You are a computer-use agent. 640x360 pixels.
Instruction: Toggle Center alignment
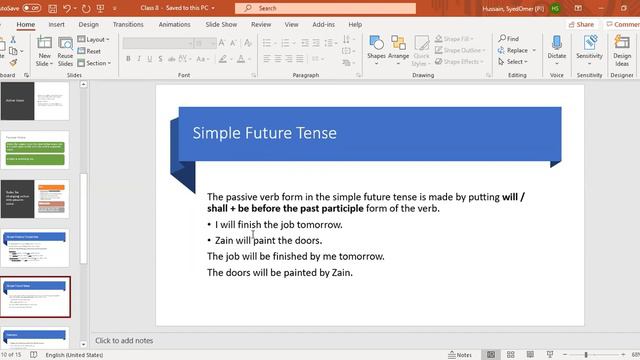point(278,59)
